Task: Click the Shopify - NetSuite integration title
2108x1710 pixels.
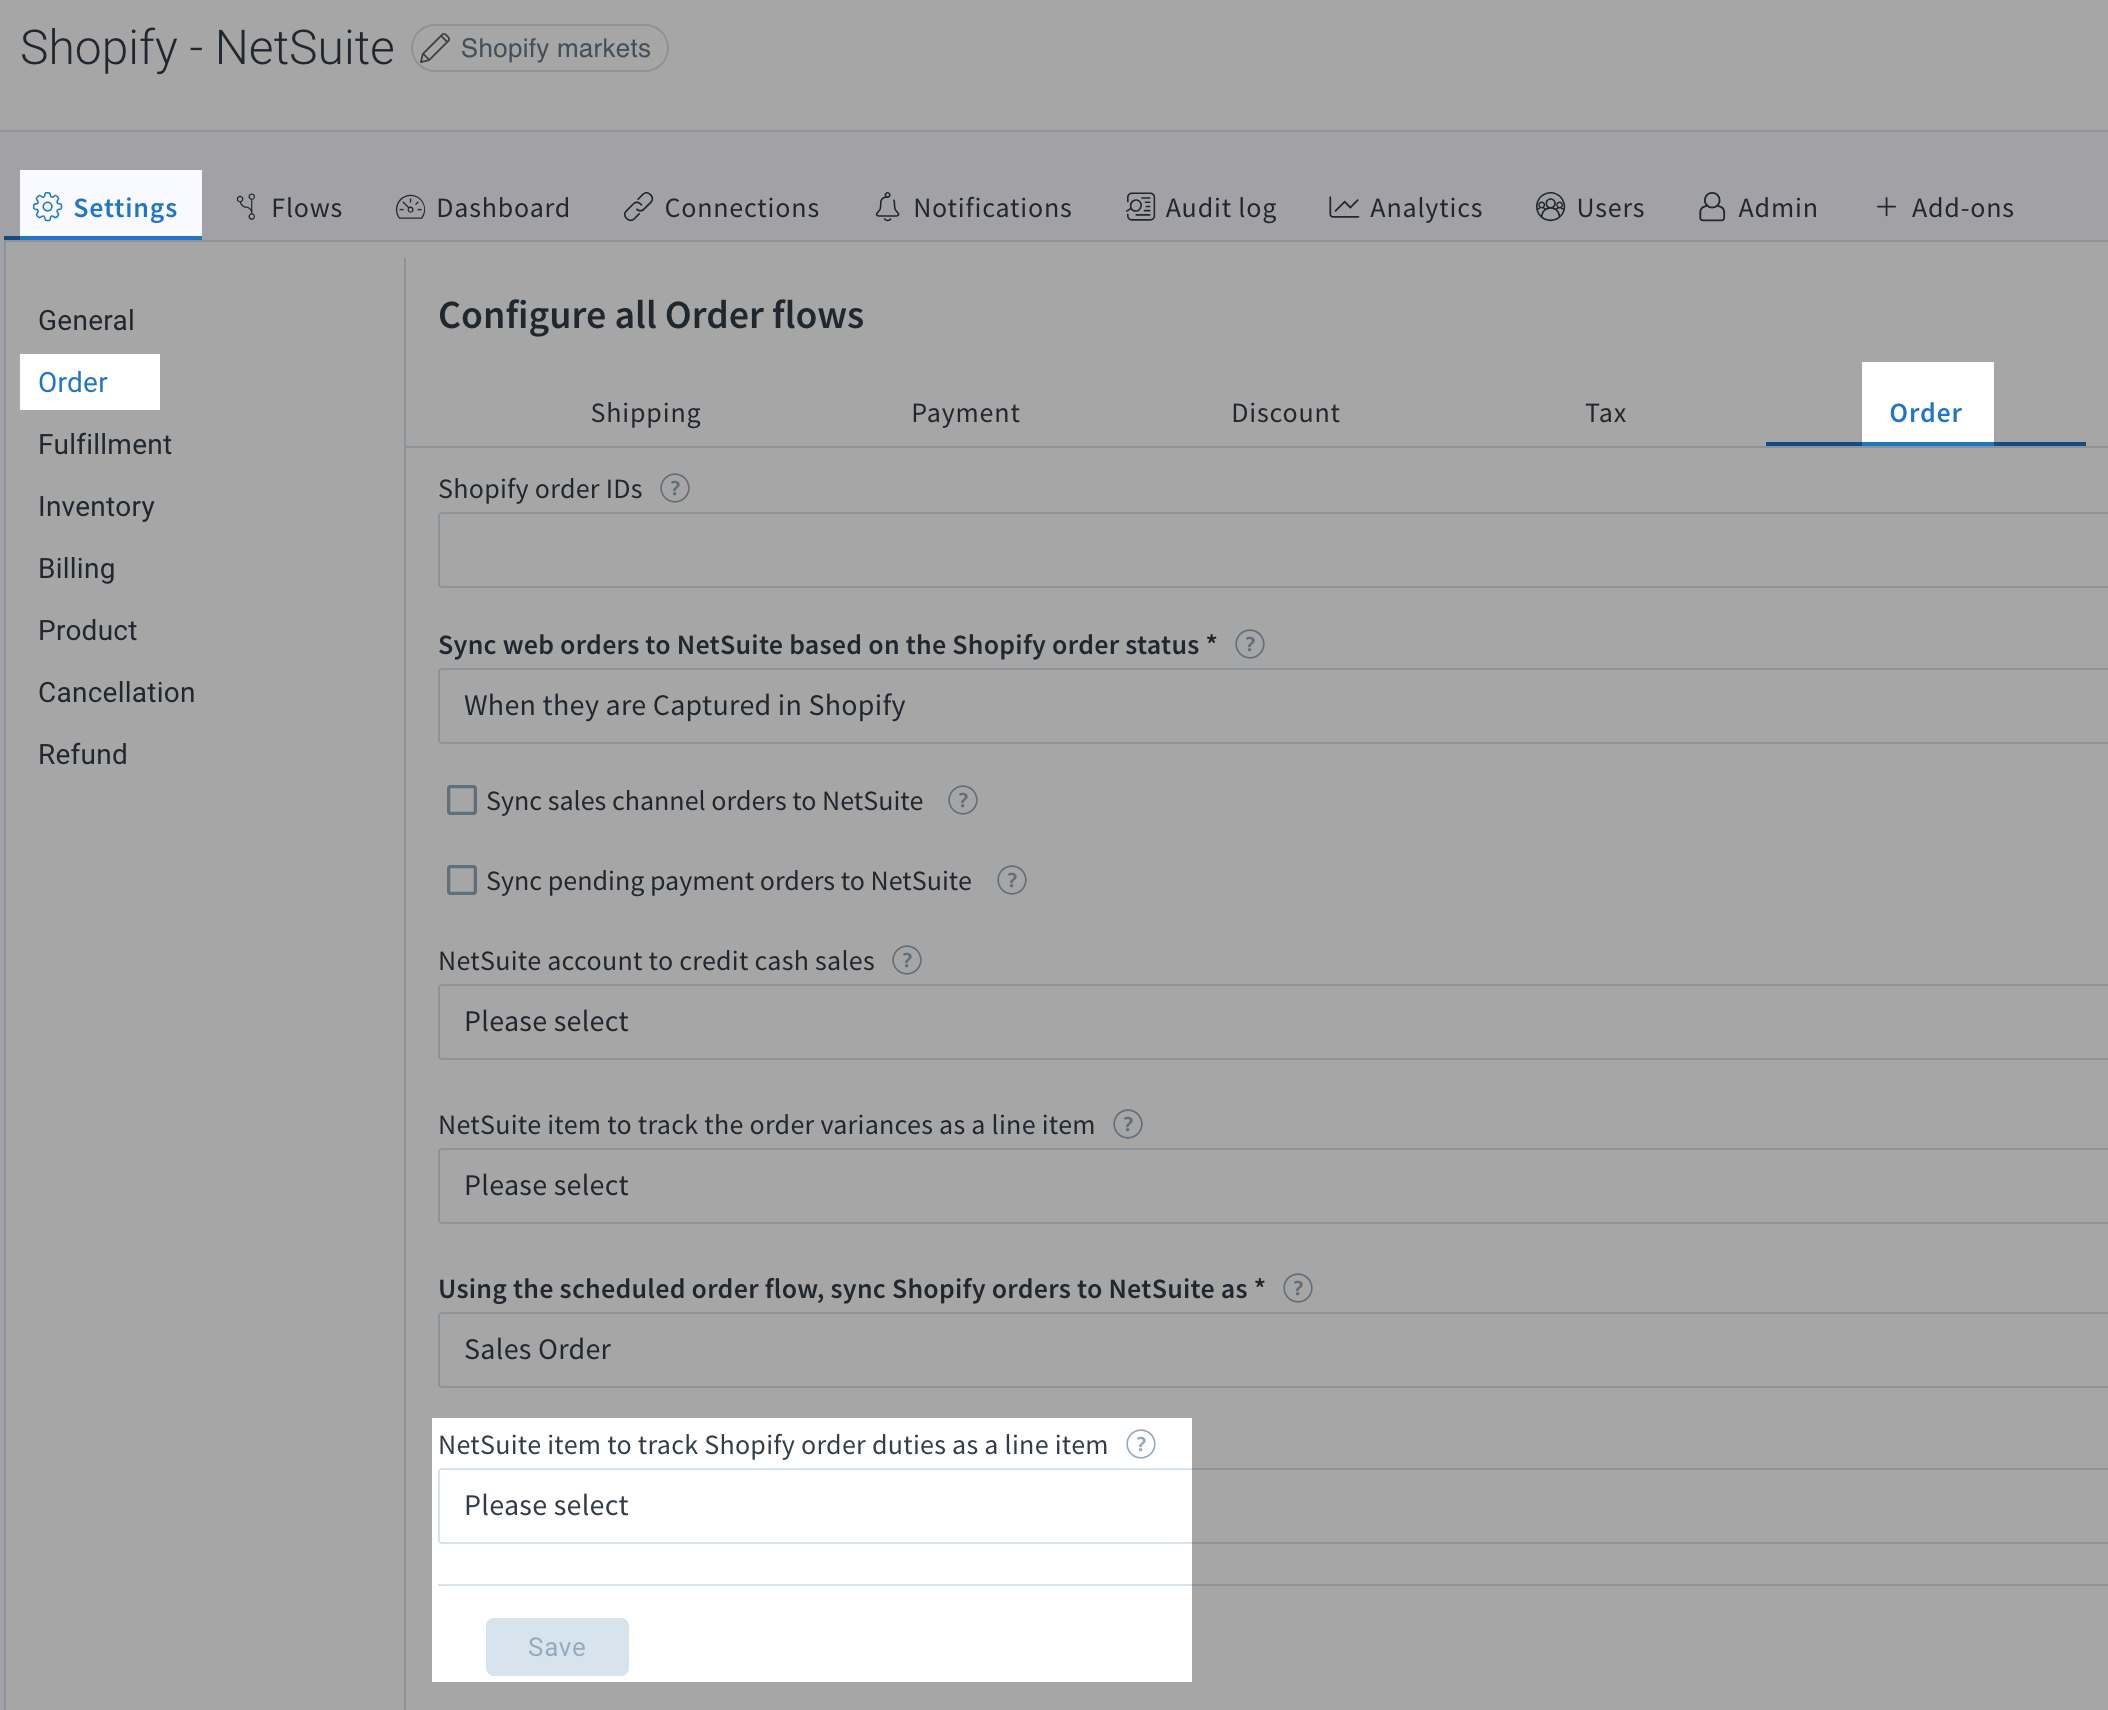Action: tap(207, 48)
